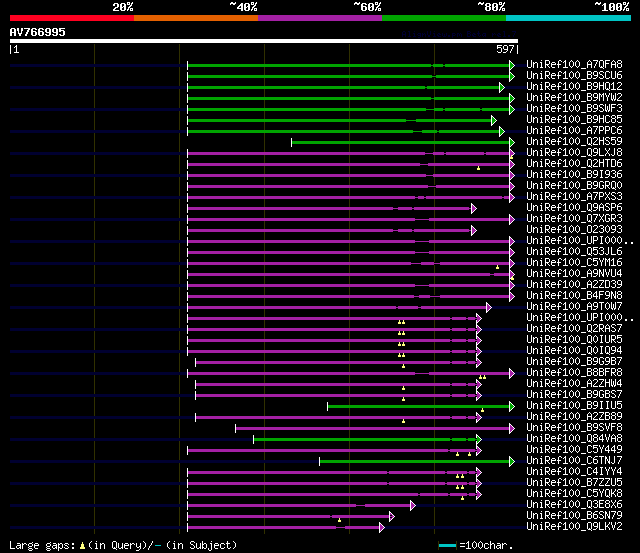This screenshot has height=553, width=640.
Task: Select the UniRef100_B9IIU5 label
Action: pos(574,406)
